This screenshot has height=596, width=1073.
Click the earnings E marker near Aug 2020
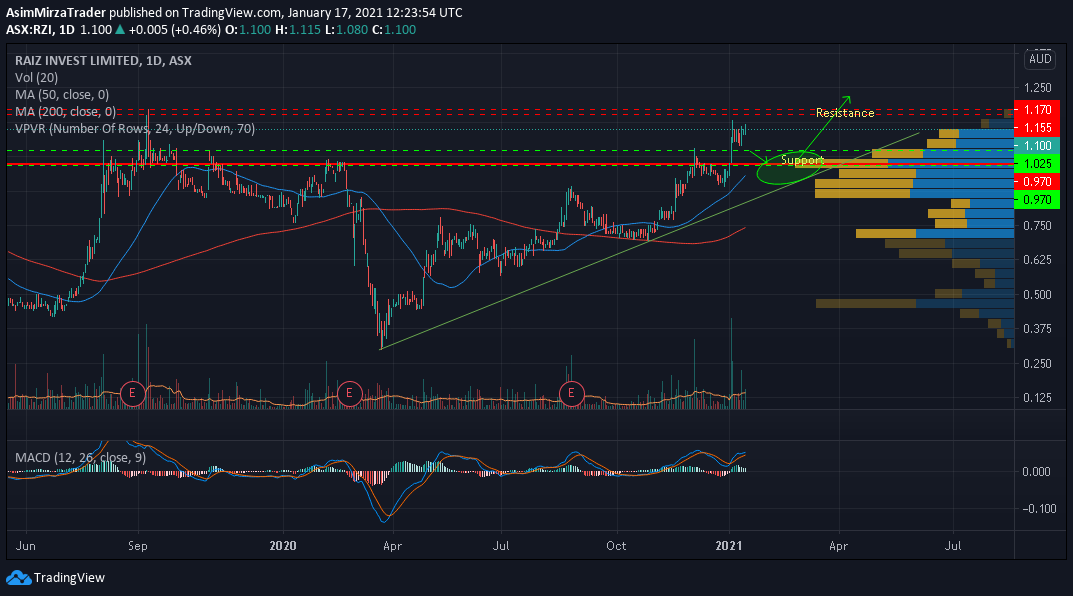point(571,393)
